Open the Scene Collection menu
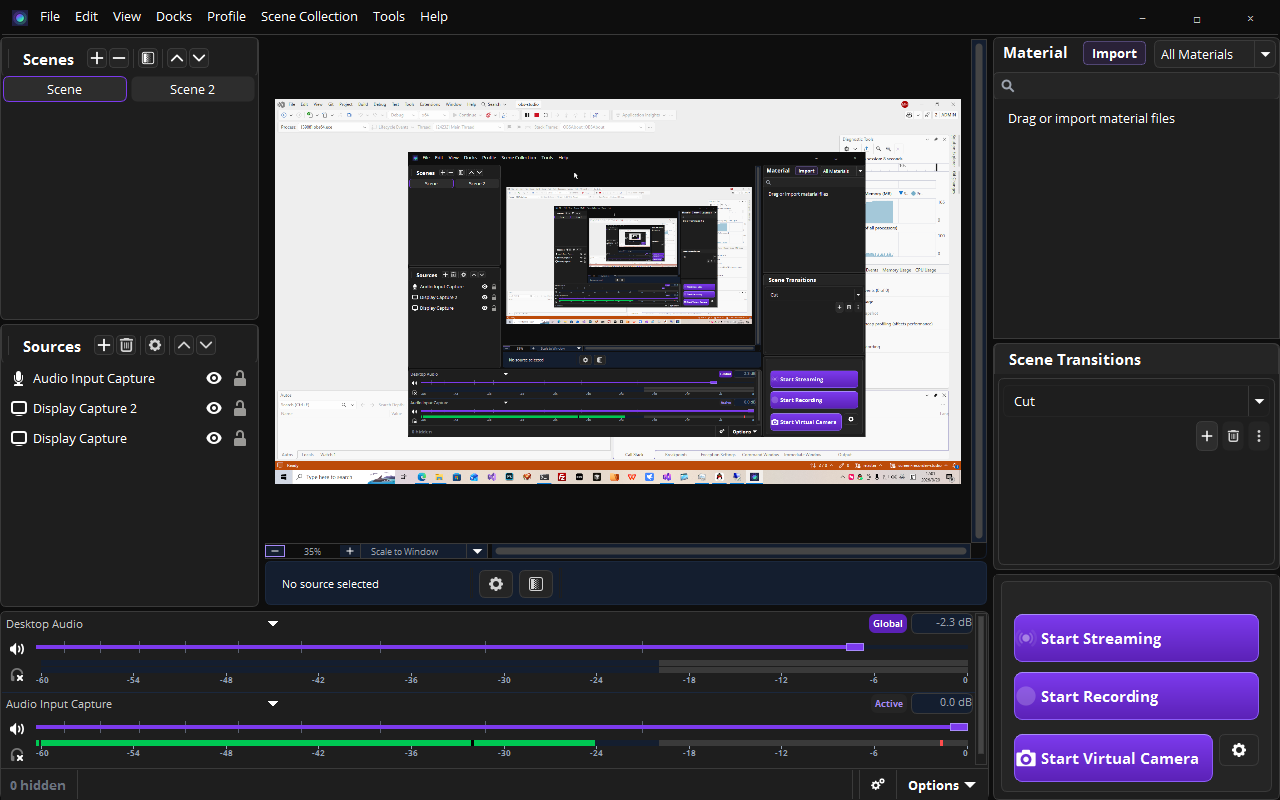Viewport: 1280px width, 800px height. (309, 17)
